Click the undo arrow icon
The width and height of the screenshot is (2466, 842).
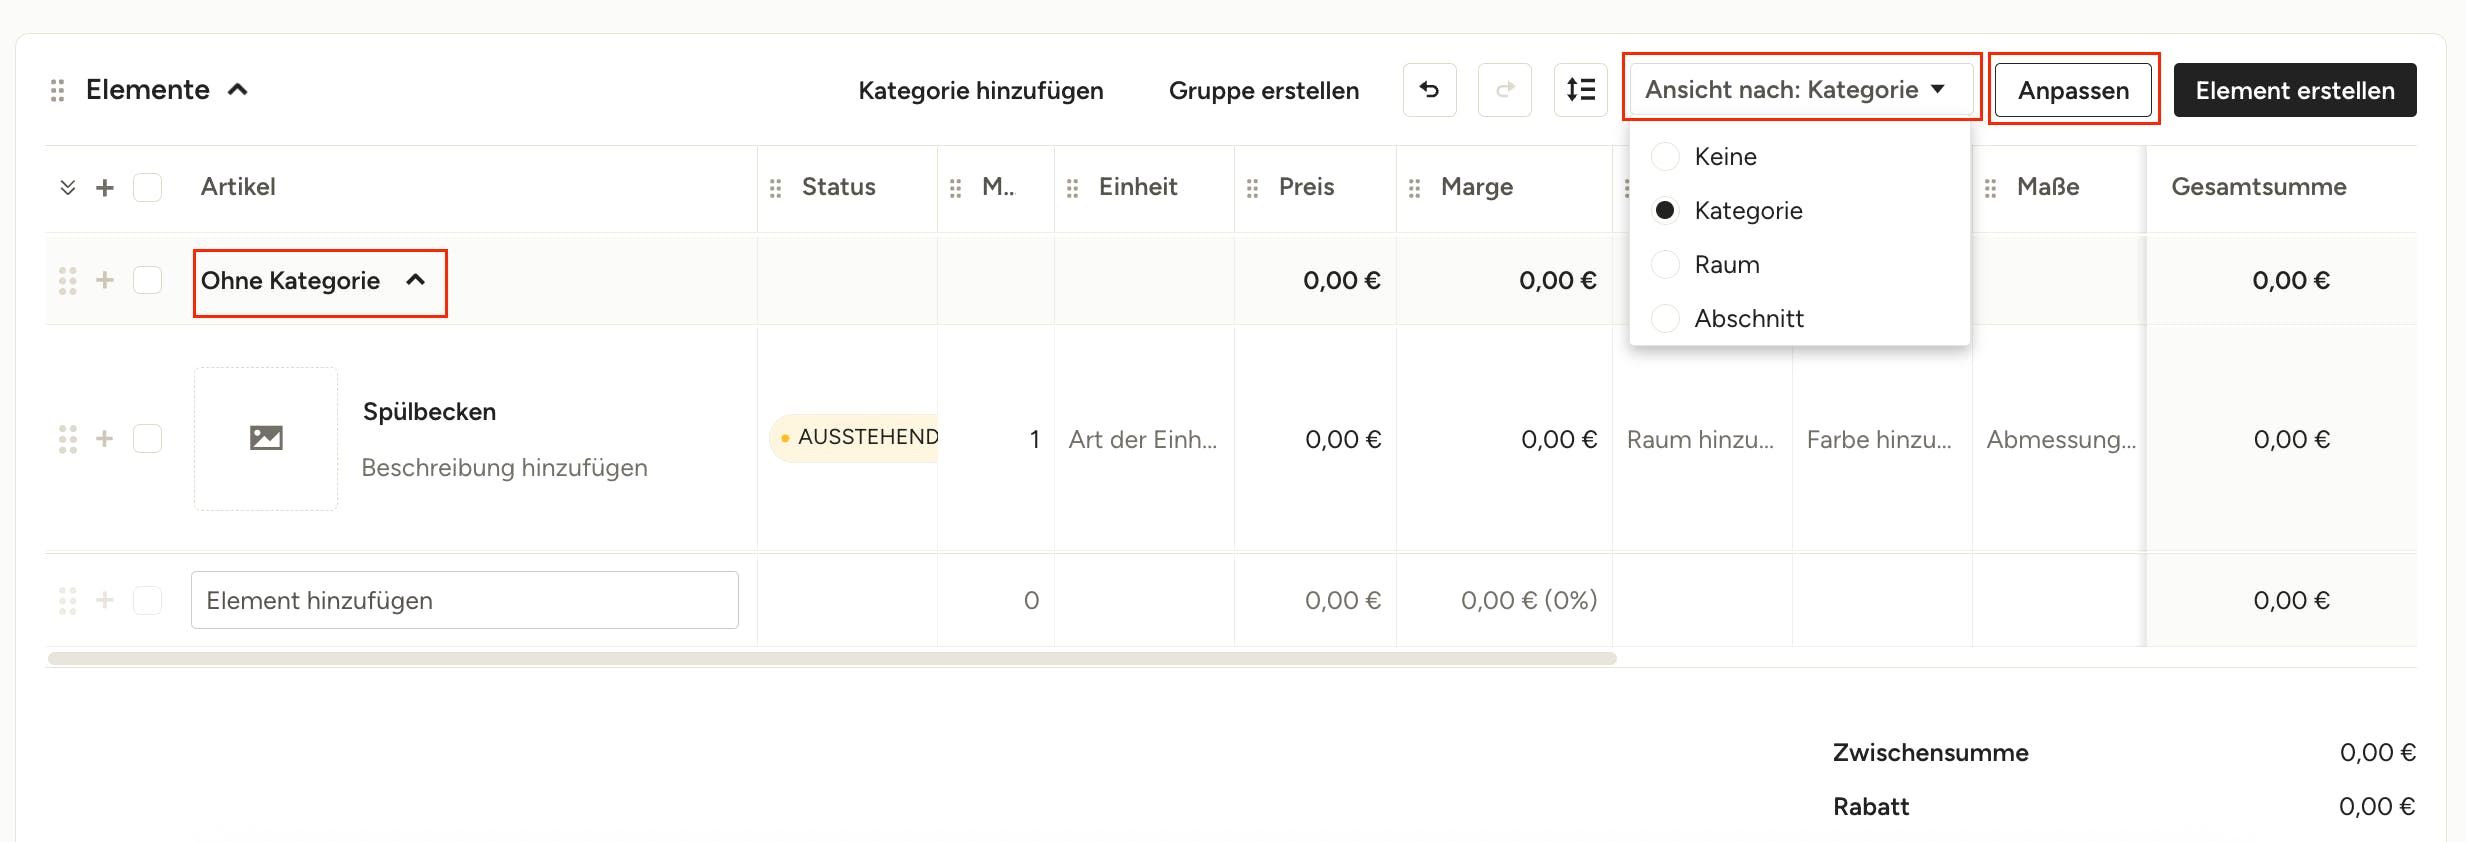[1429, 90]
